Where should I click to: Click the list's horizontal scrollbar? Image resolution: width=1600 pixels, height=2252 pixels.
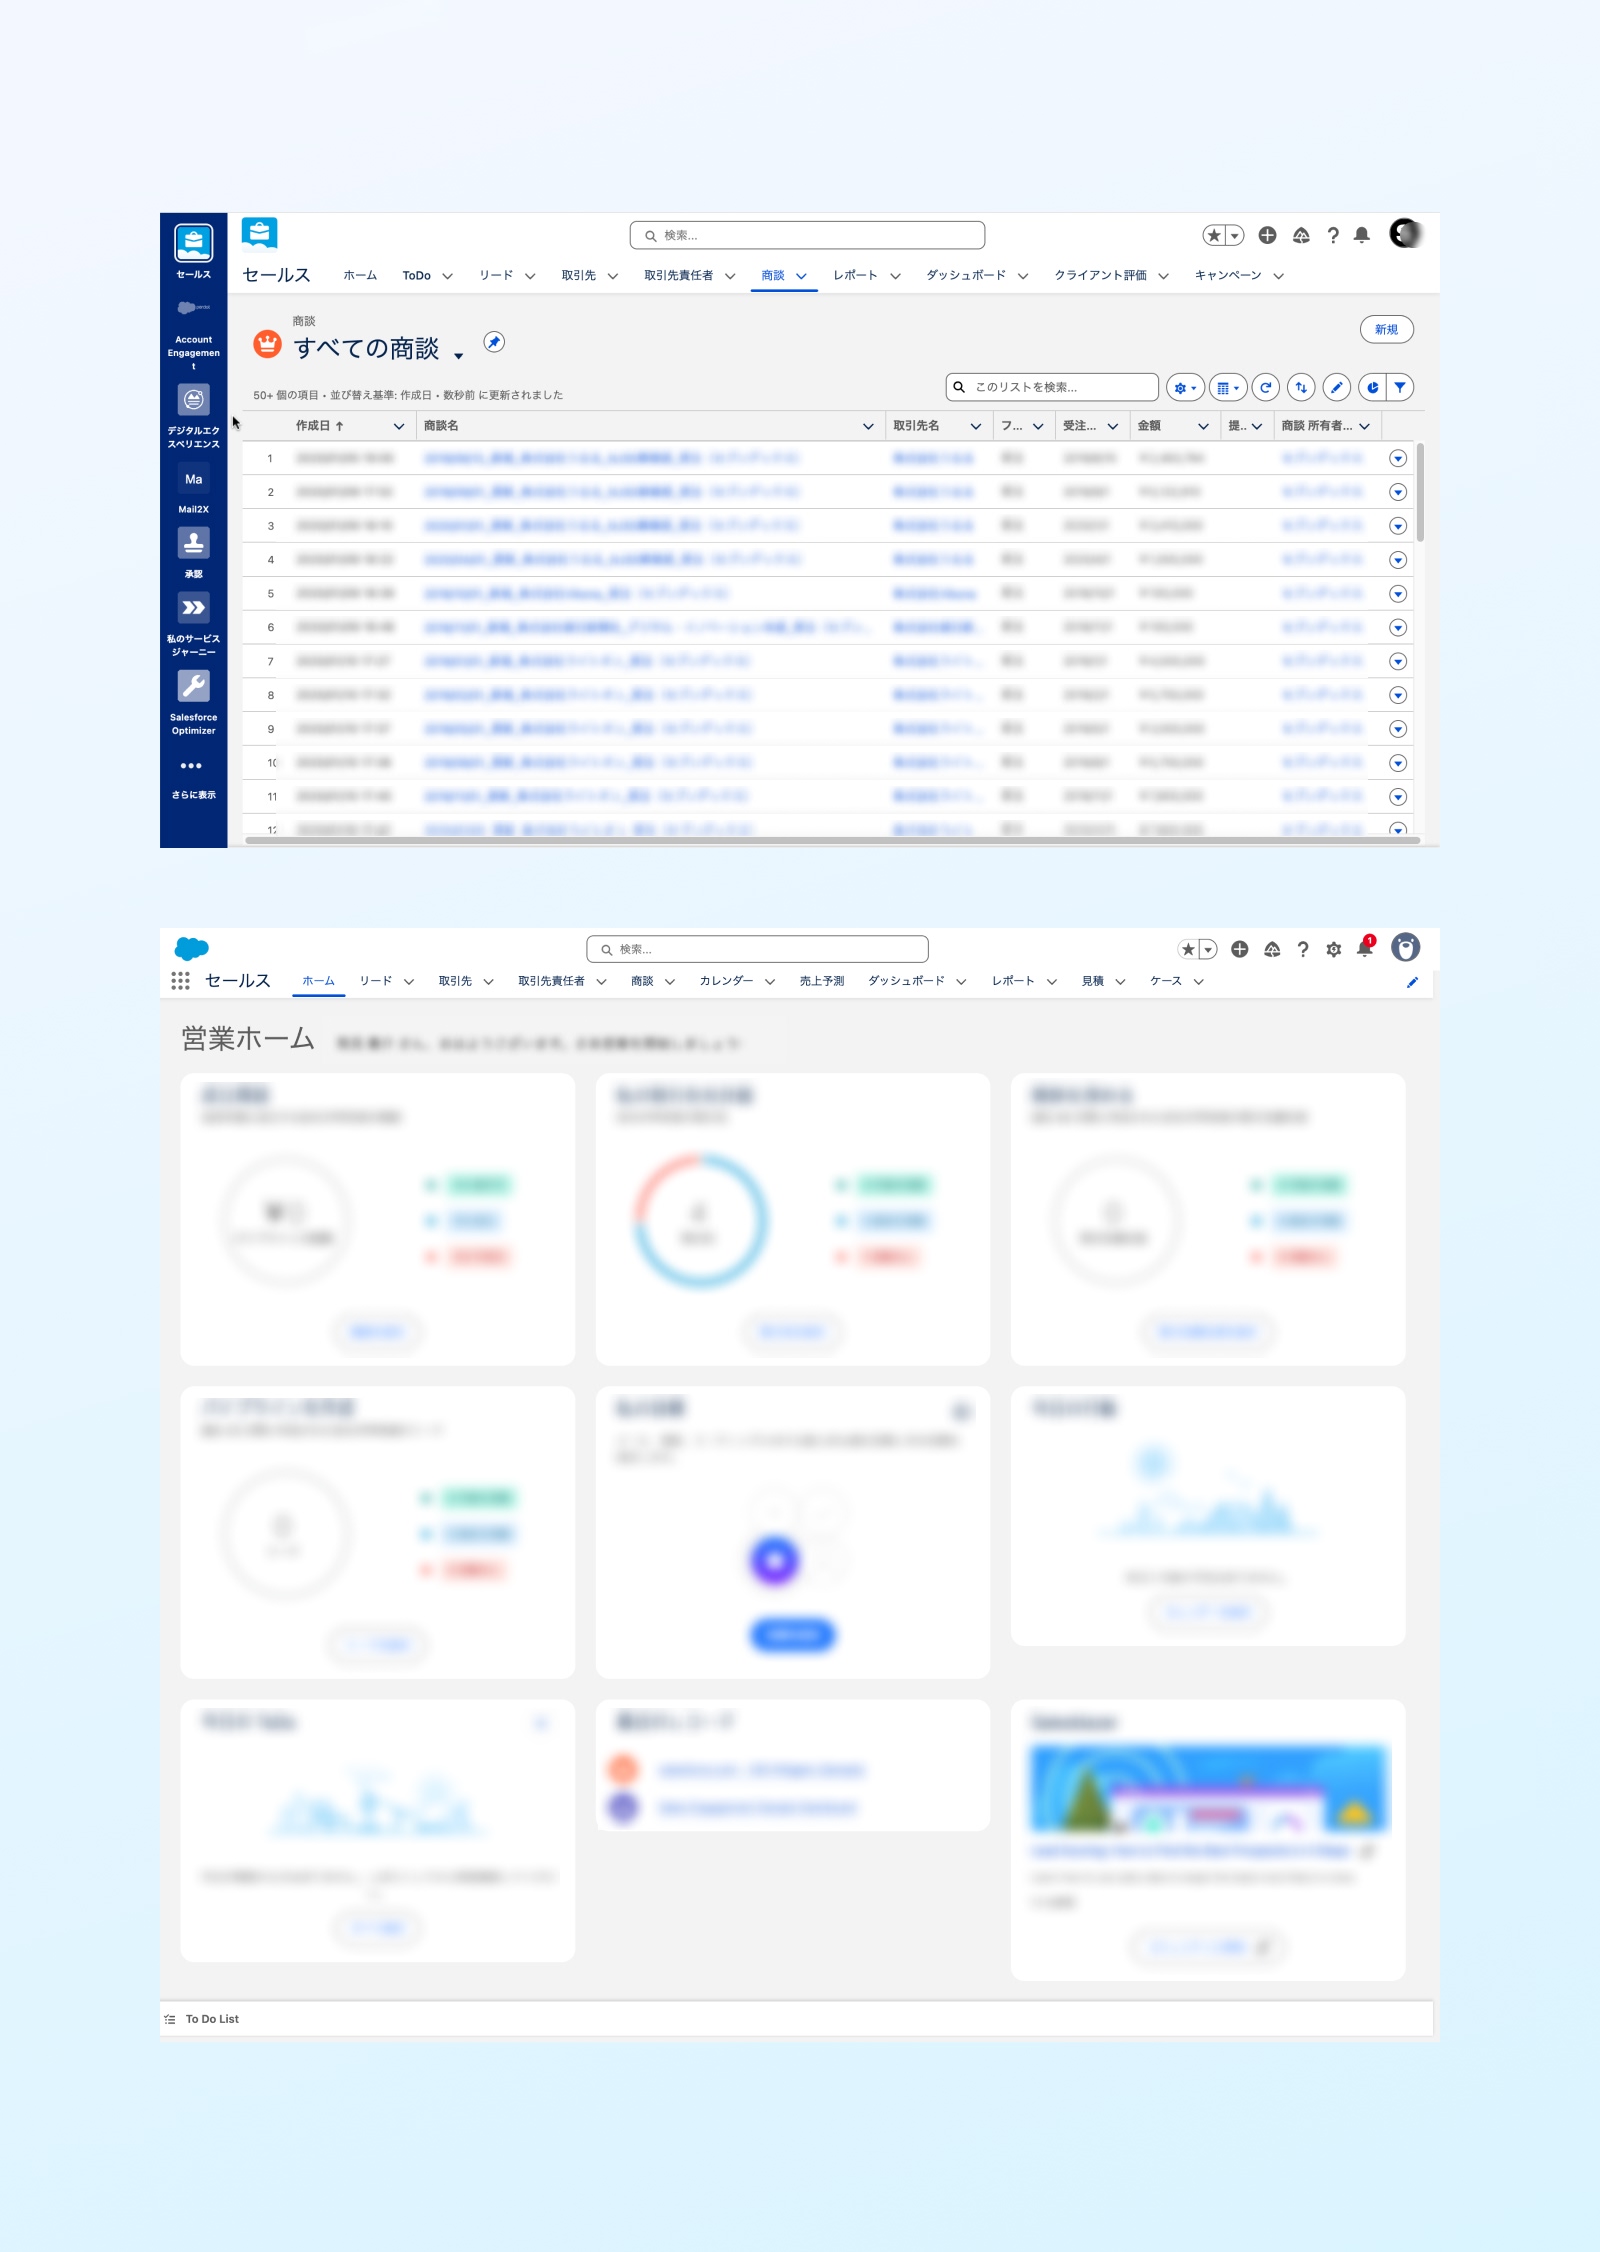(832, 840)
